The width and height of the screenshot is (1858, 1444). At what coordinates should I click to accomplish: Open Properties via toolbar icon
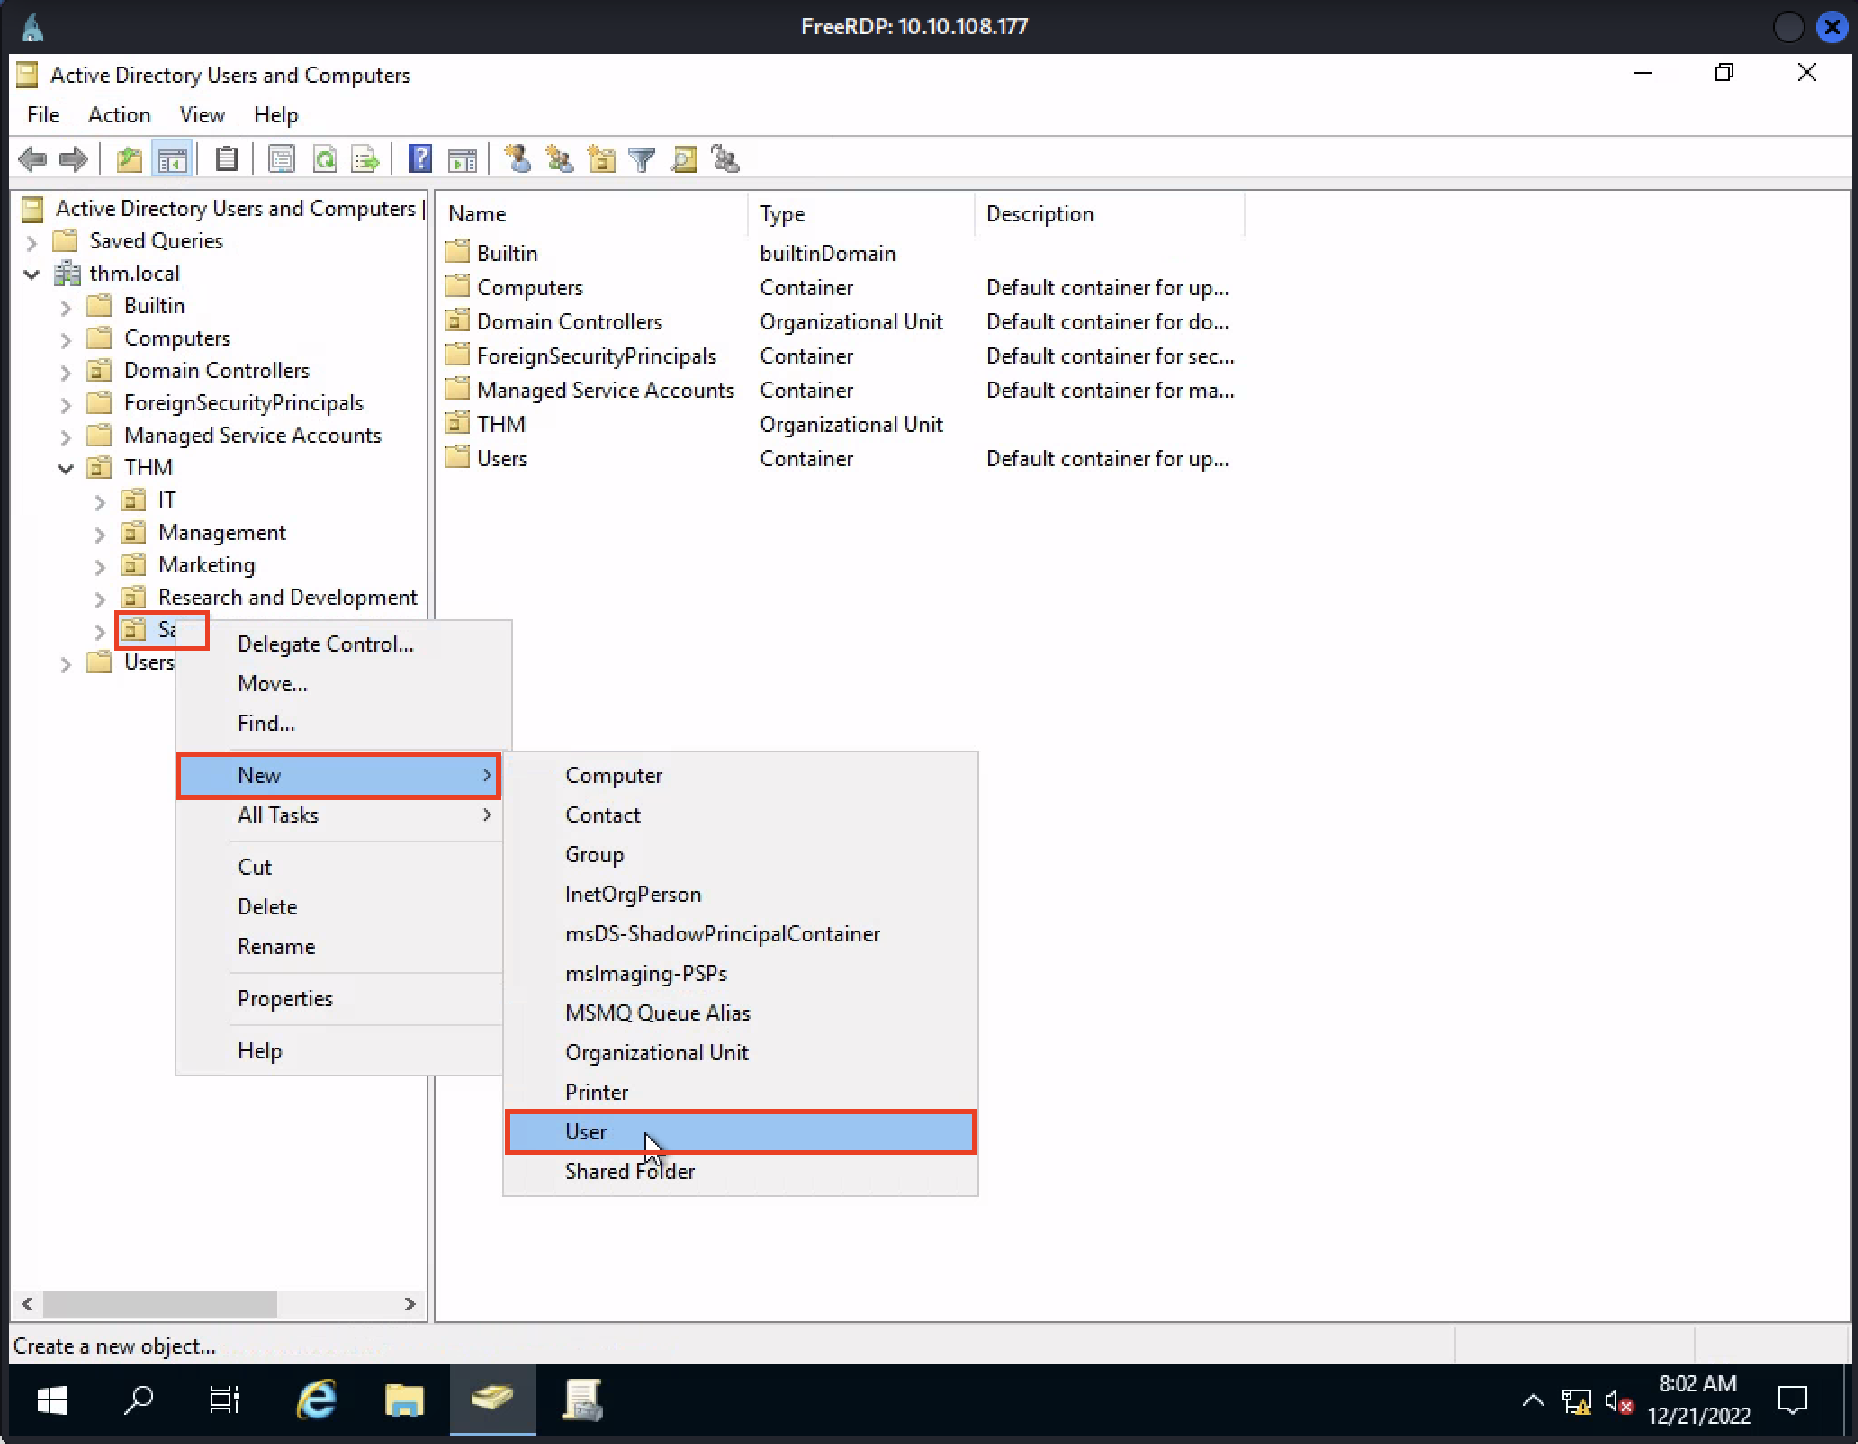[x=282, y=159]
